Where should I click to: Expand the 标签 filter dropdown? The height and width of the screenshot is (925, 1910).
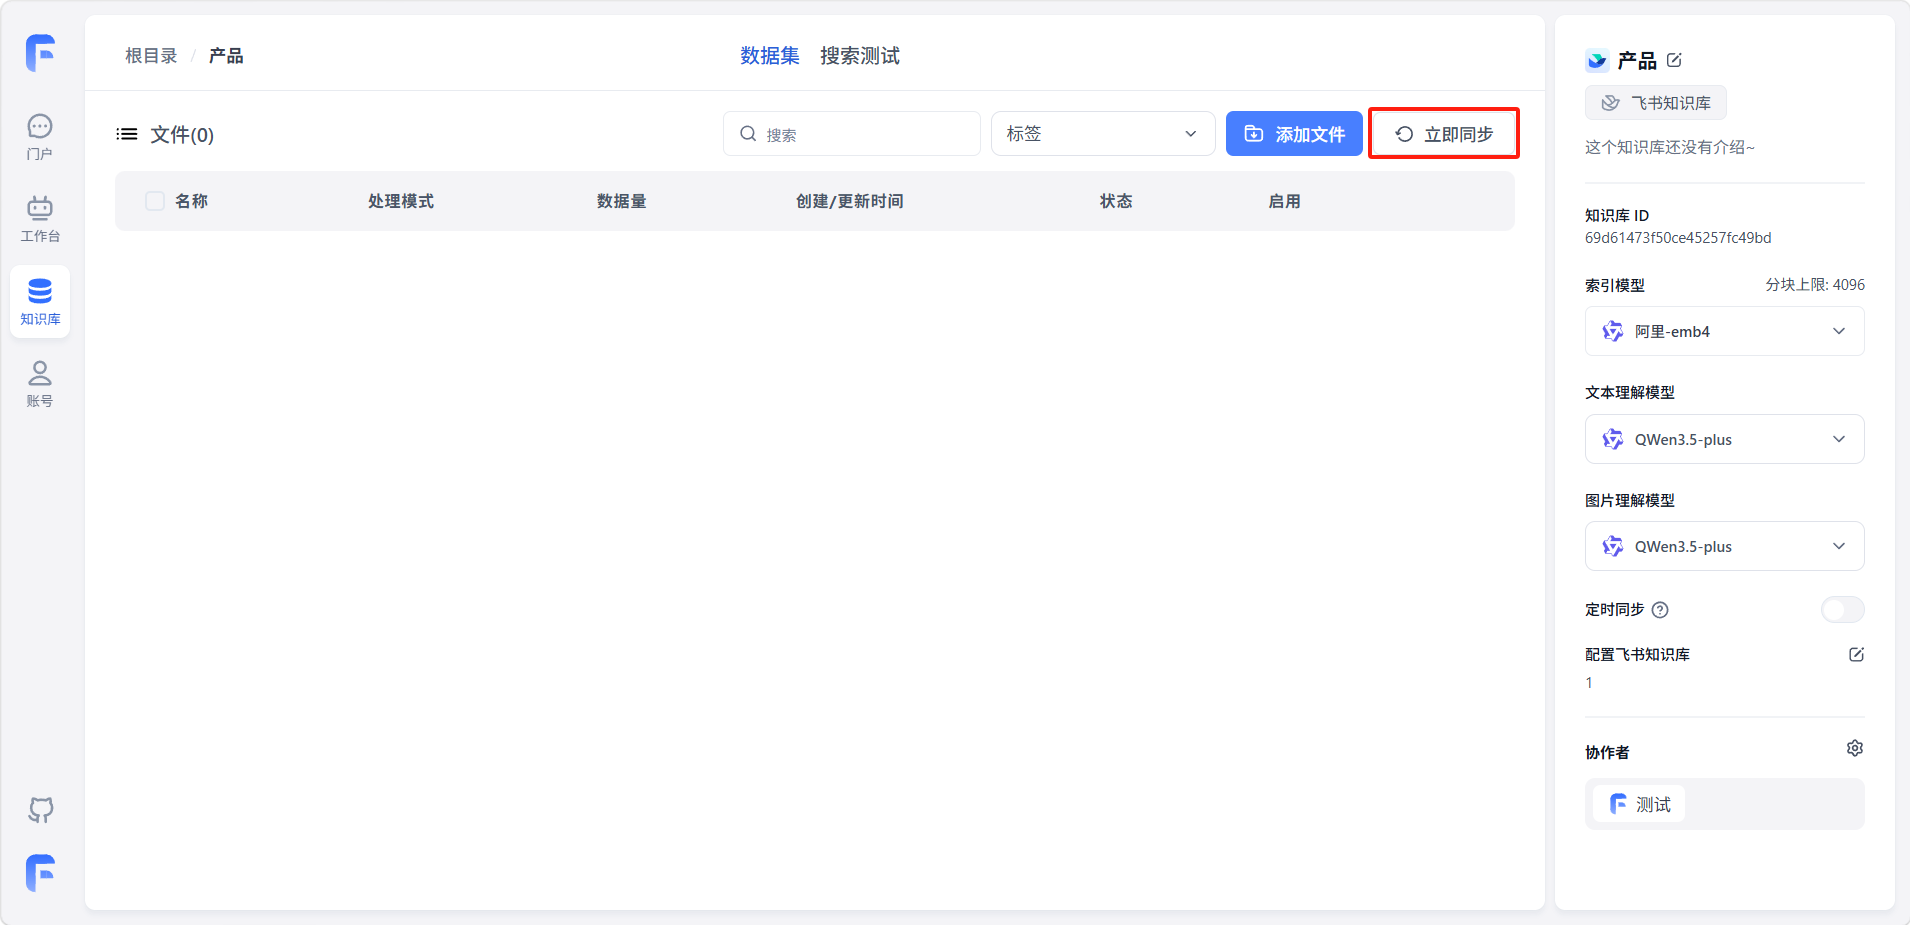(1102, 134)
